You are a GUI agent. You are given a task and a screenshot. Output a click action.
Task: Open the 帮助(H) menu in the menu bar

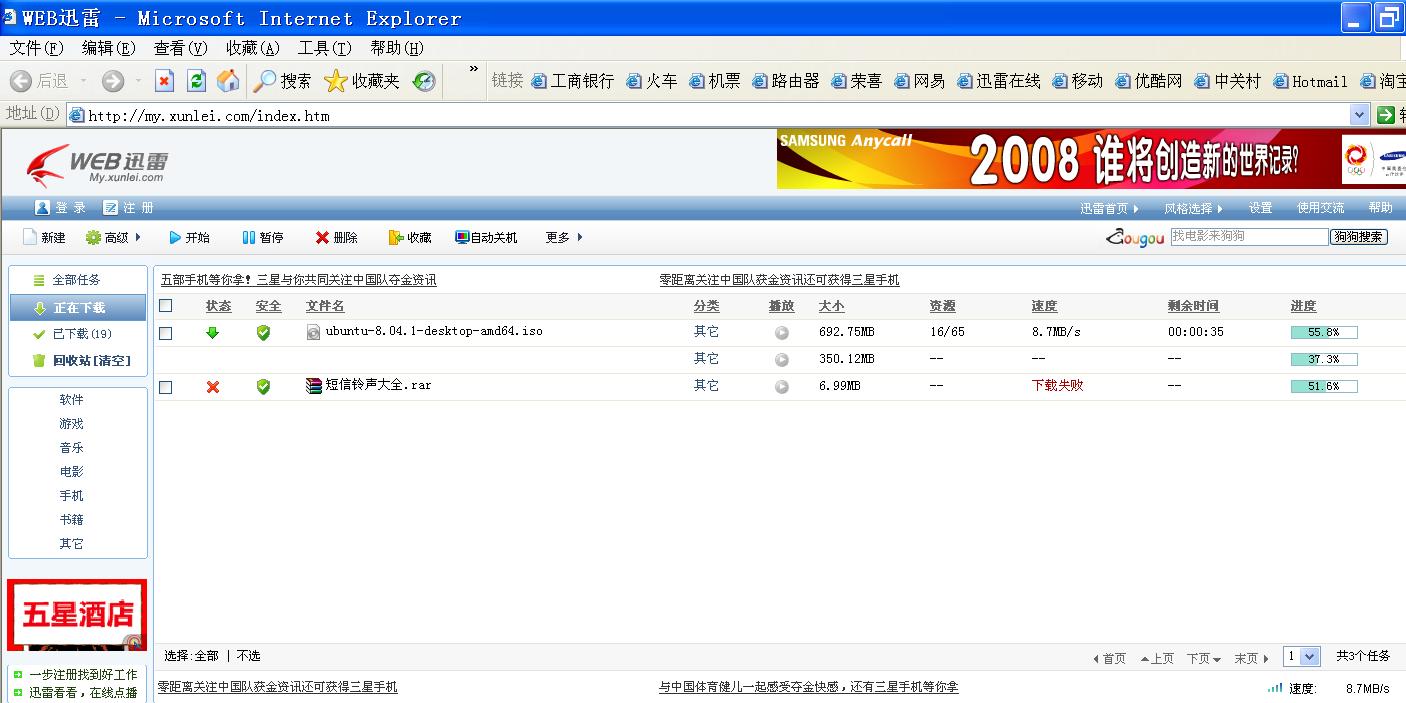397,48
